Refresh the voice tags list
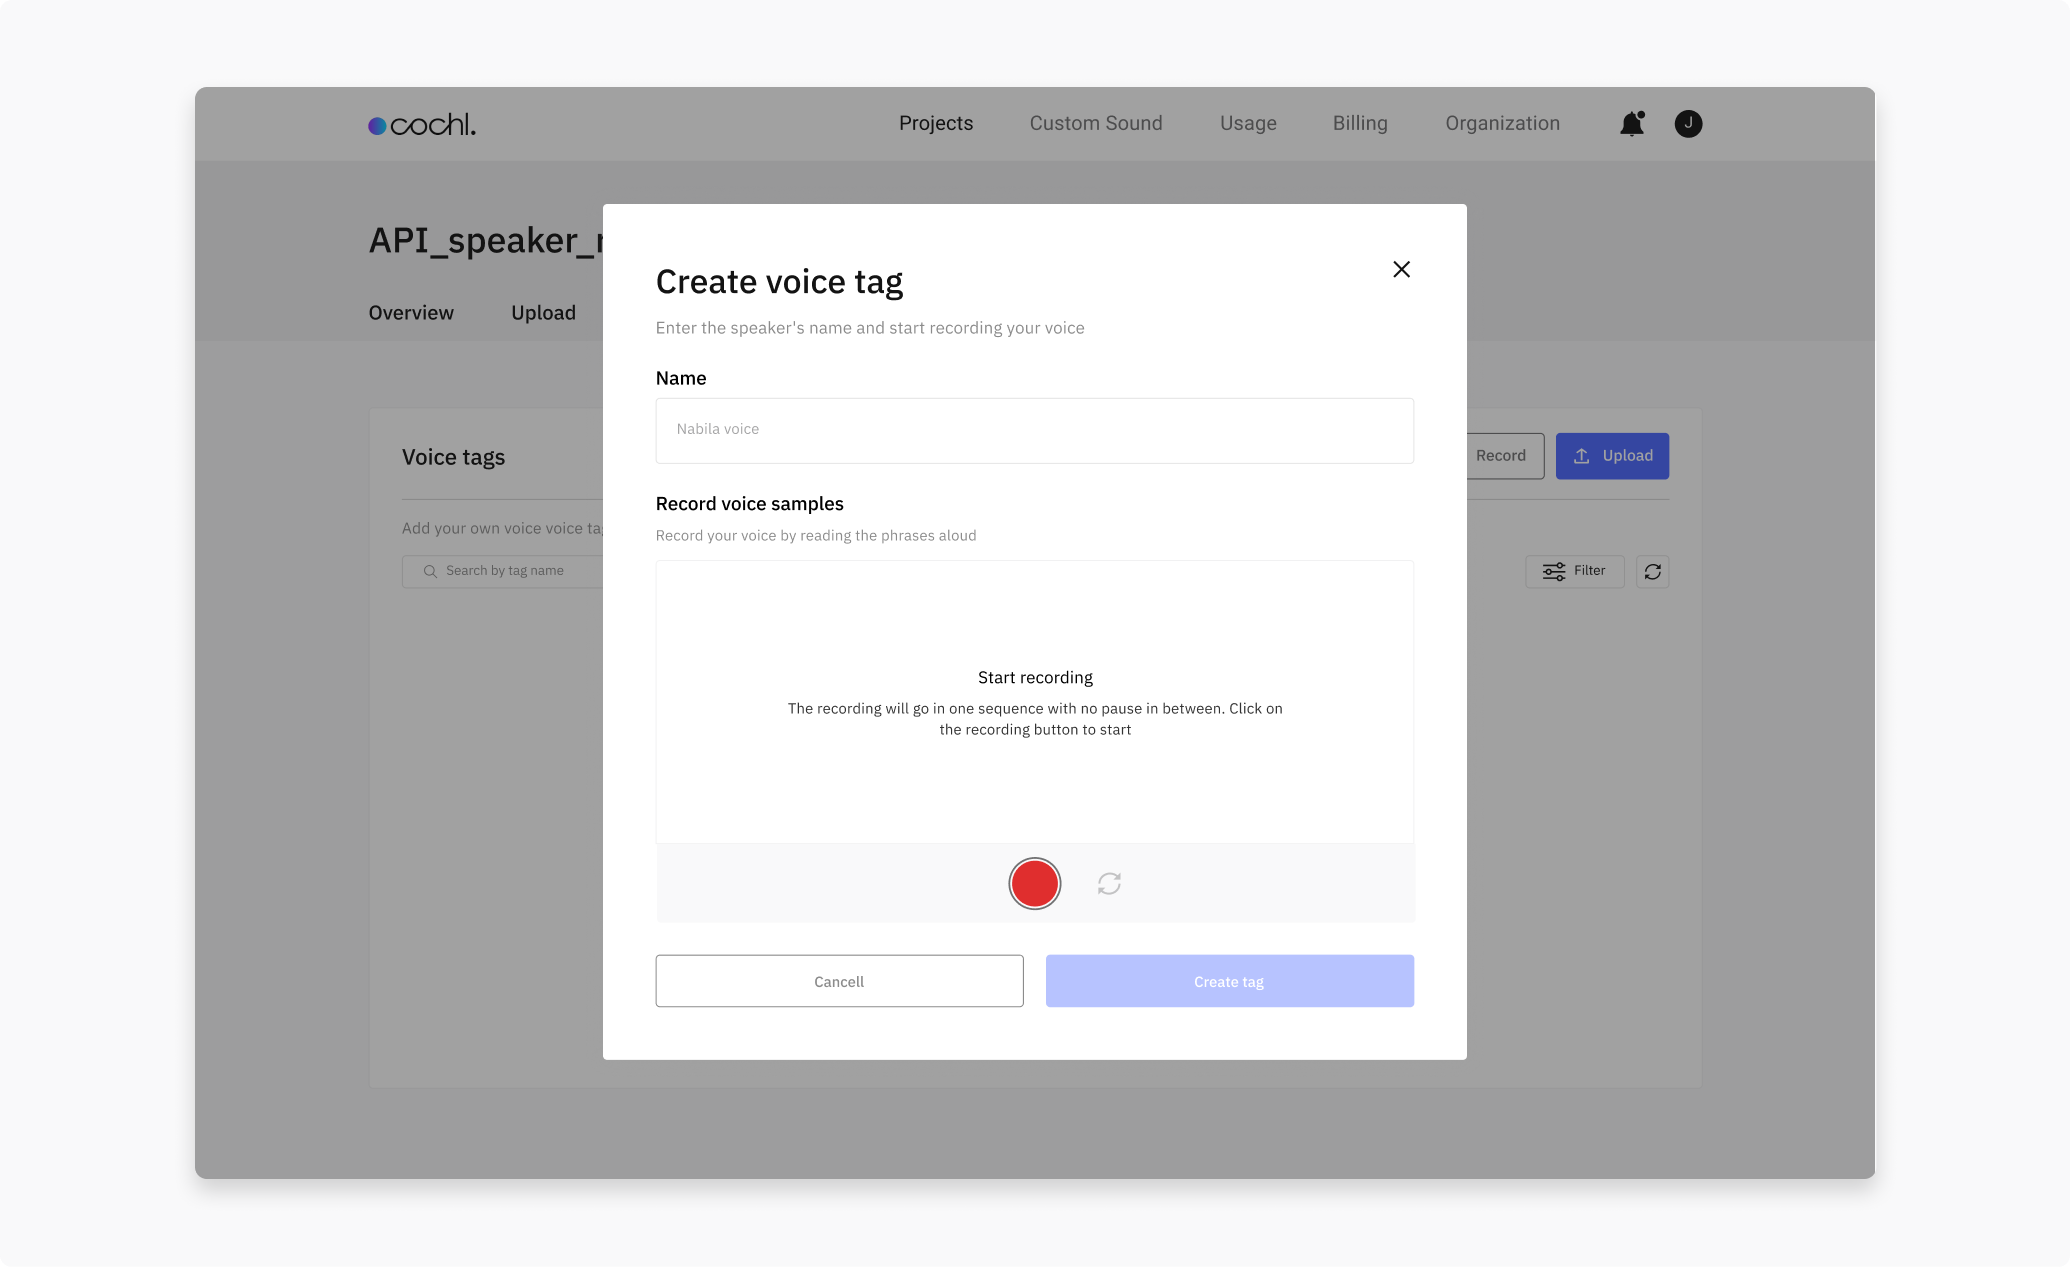Image resolution: width=2070 pixels, height=1267 pixels. point(1652,571)
